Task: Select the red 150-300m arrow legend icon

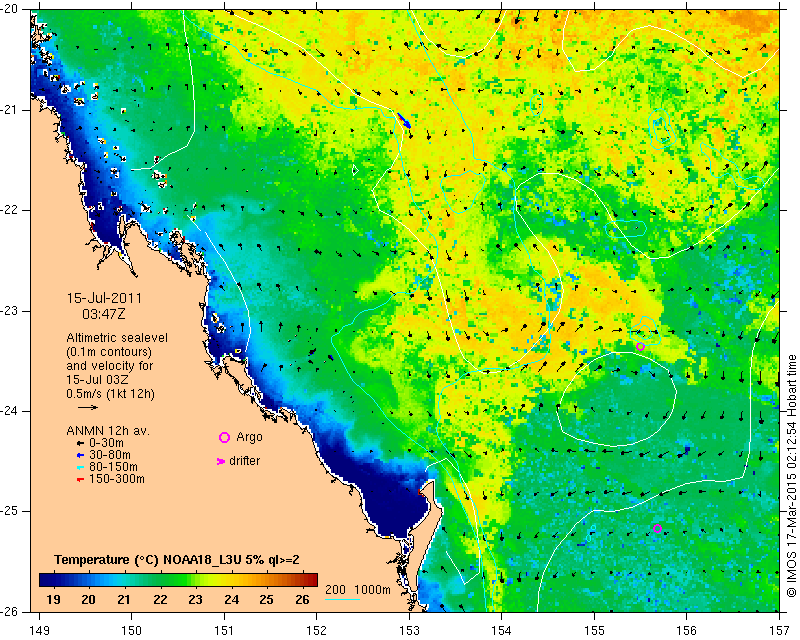Action: tap(80, 480)
